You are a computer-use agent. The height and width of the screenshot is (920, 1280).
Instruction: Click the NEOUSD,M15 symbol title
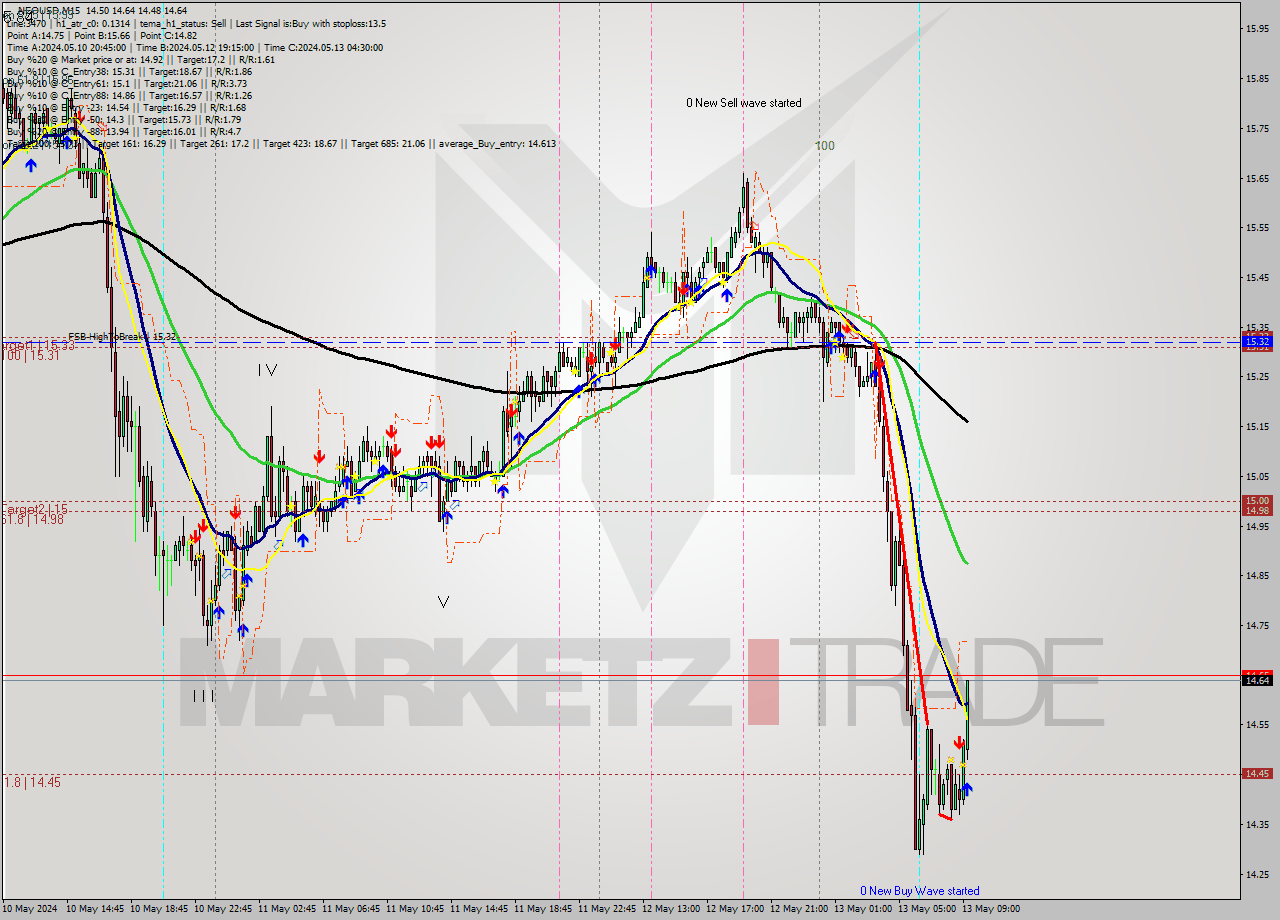50,11
